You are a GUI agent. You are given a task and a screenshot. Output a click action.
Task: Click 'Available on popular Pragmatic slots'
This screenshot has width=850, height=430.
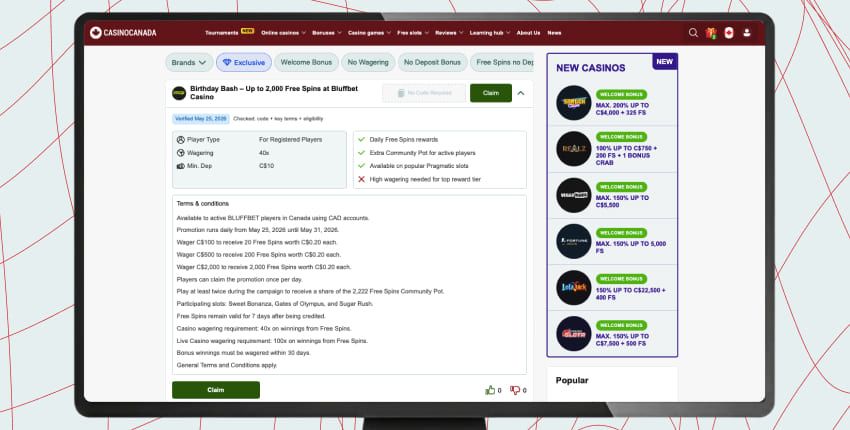click(x=419, y=166)
